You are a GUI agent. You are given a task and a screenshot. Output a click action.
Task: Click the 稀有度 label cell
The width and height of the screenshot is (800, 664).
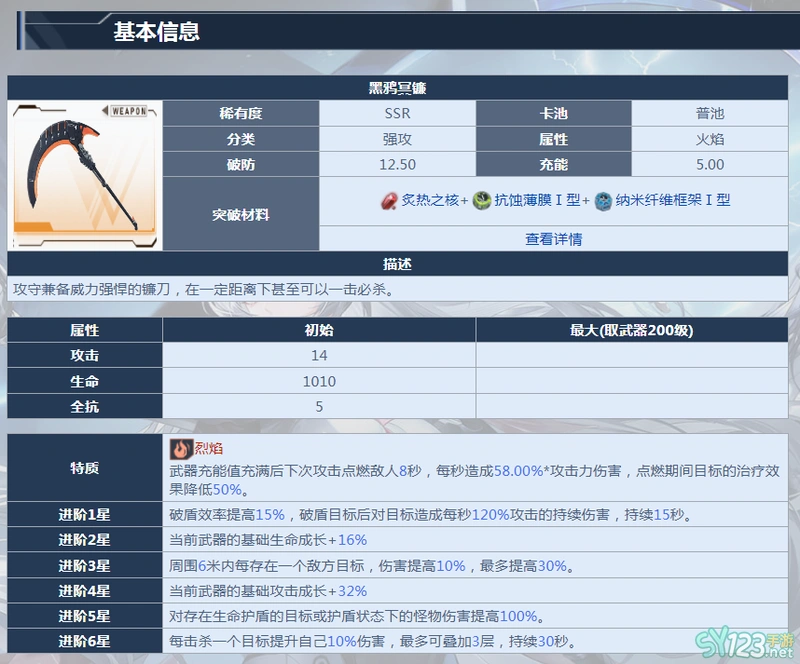coord(241,113)
